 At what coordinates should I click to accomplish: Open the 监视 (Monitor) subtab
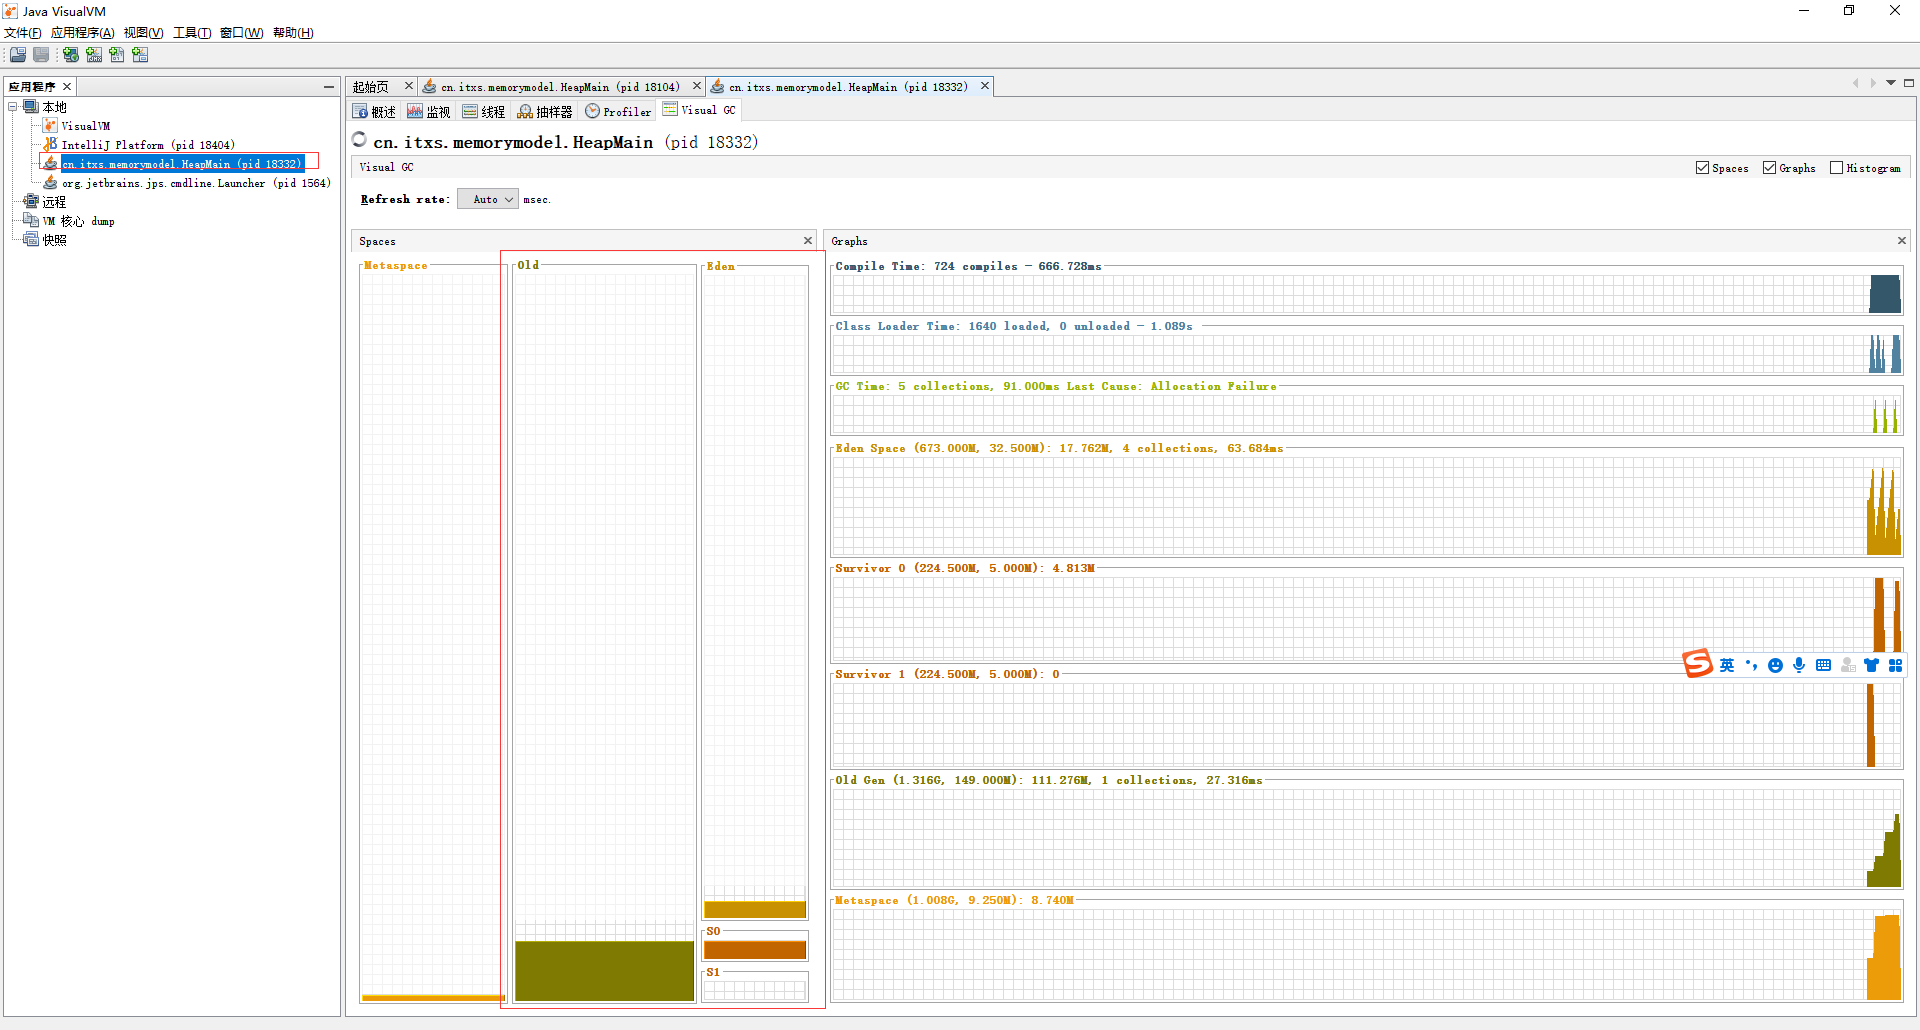click(429, 112)
